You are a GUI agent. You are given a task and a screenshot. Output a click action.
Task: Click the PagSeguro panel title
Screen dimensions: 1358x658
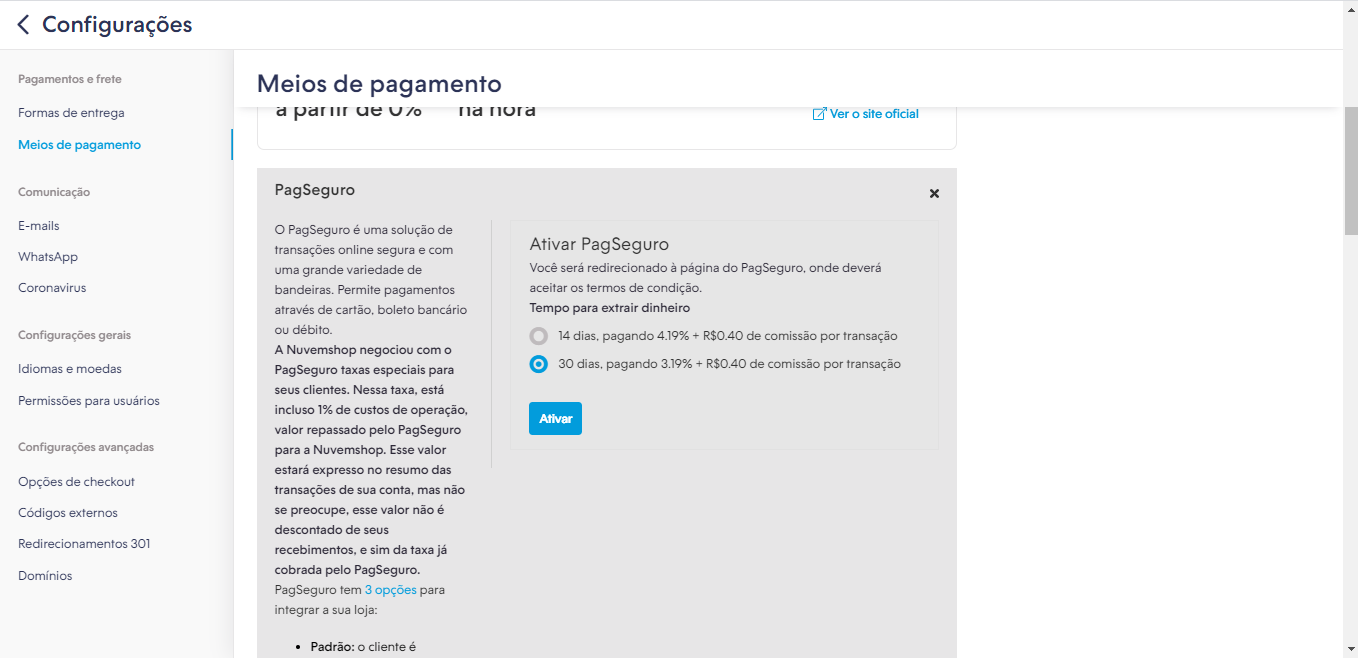click(314, 190)
